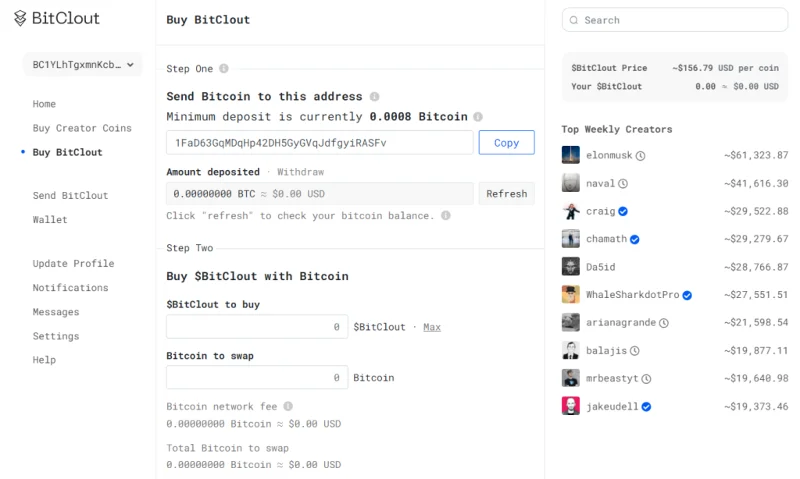Click naval avatar thumbnail
Image resolution: width=800 pixels, height=479 pixels.
coord(571,183)
